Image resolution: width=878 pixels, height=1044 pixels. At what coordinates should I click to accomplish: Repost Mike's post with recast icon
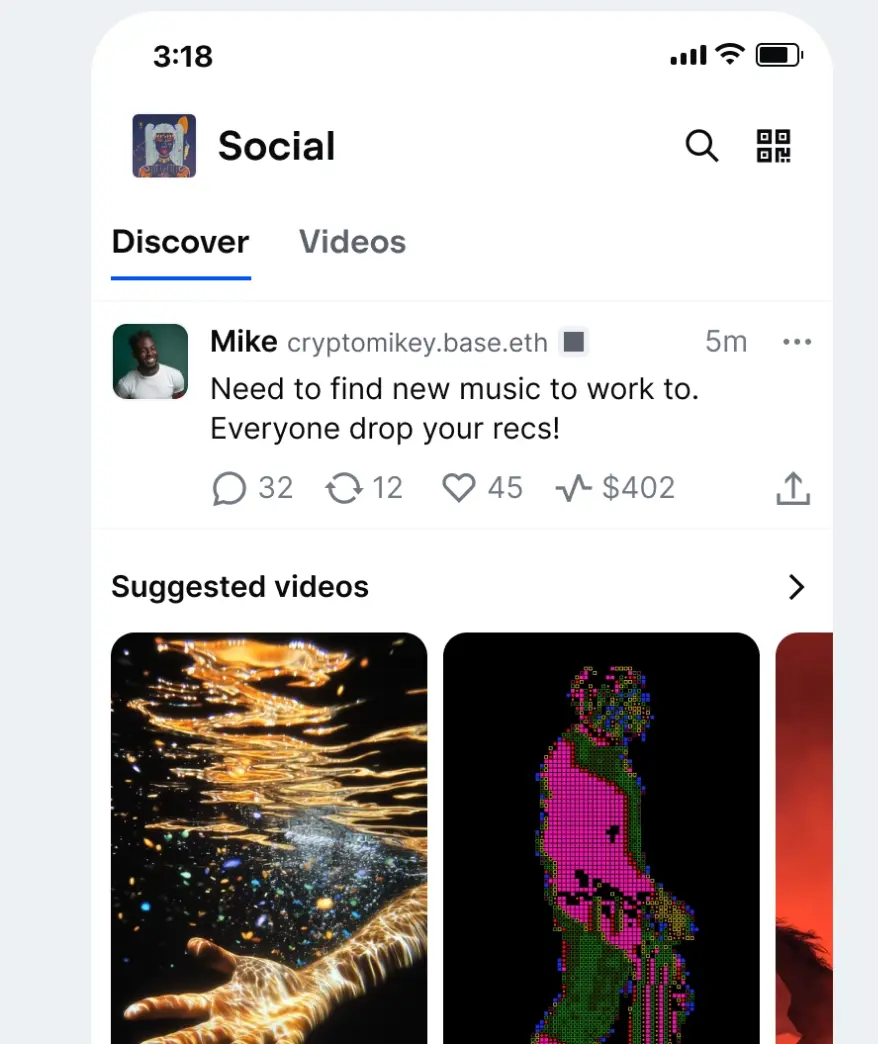point(343,488)
